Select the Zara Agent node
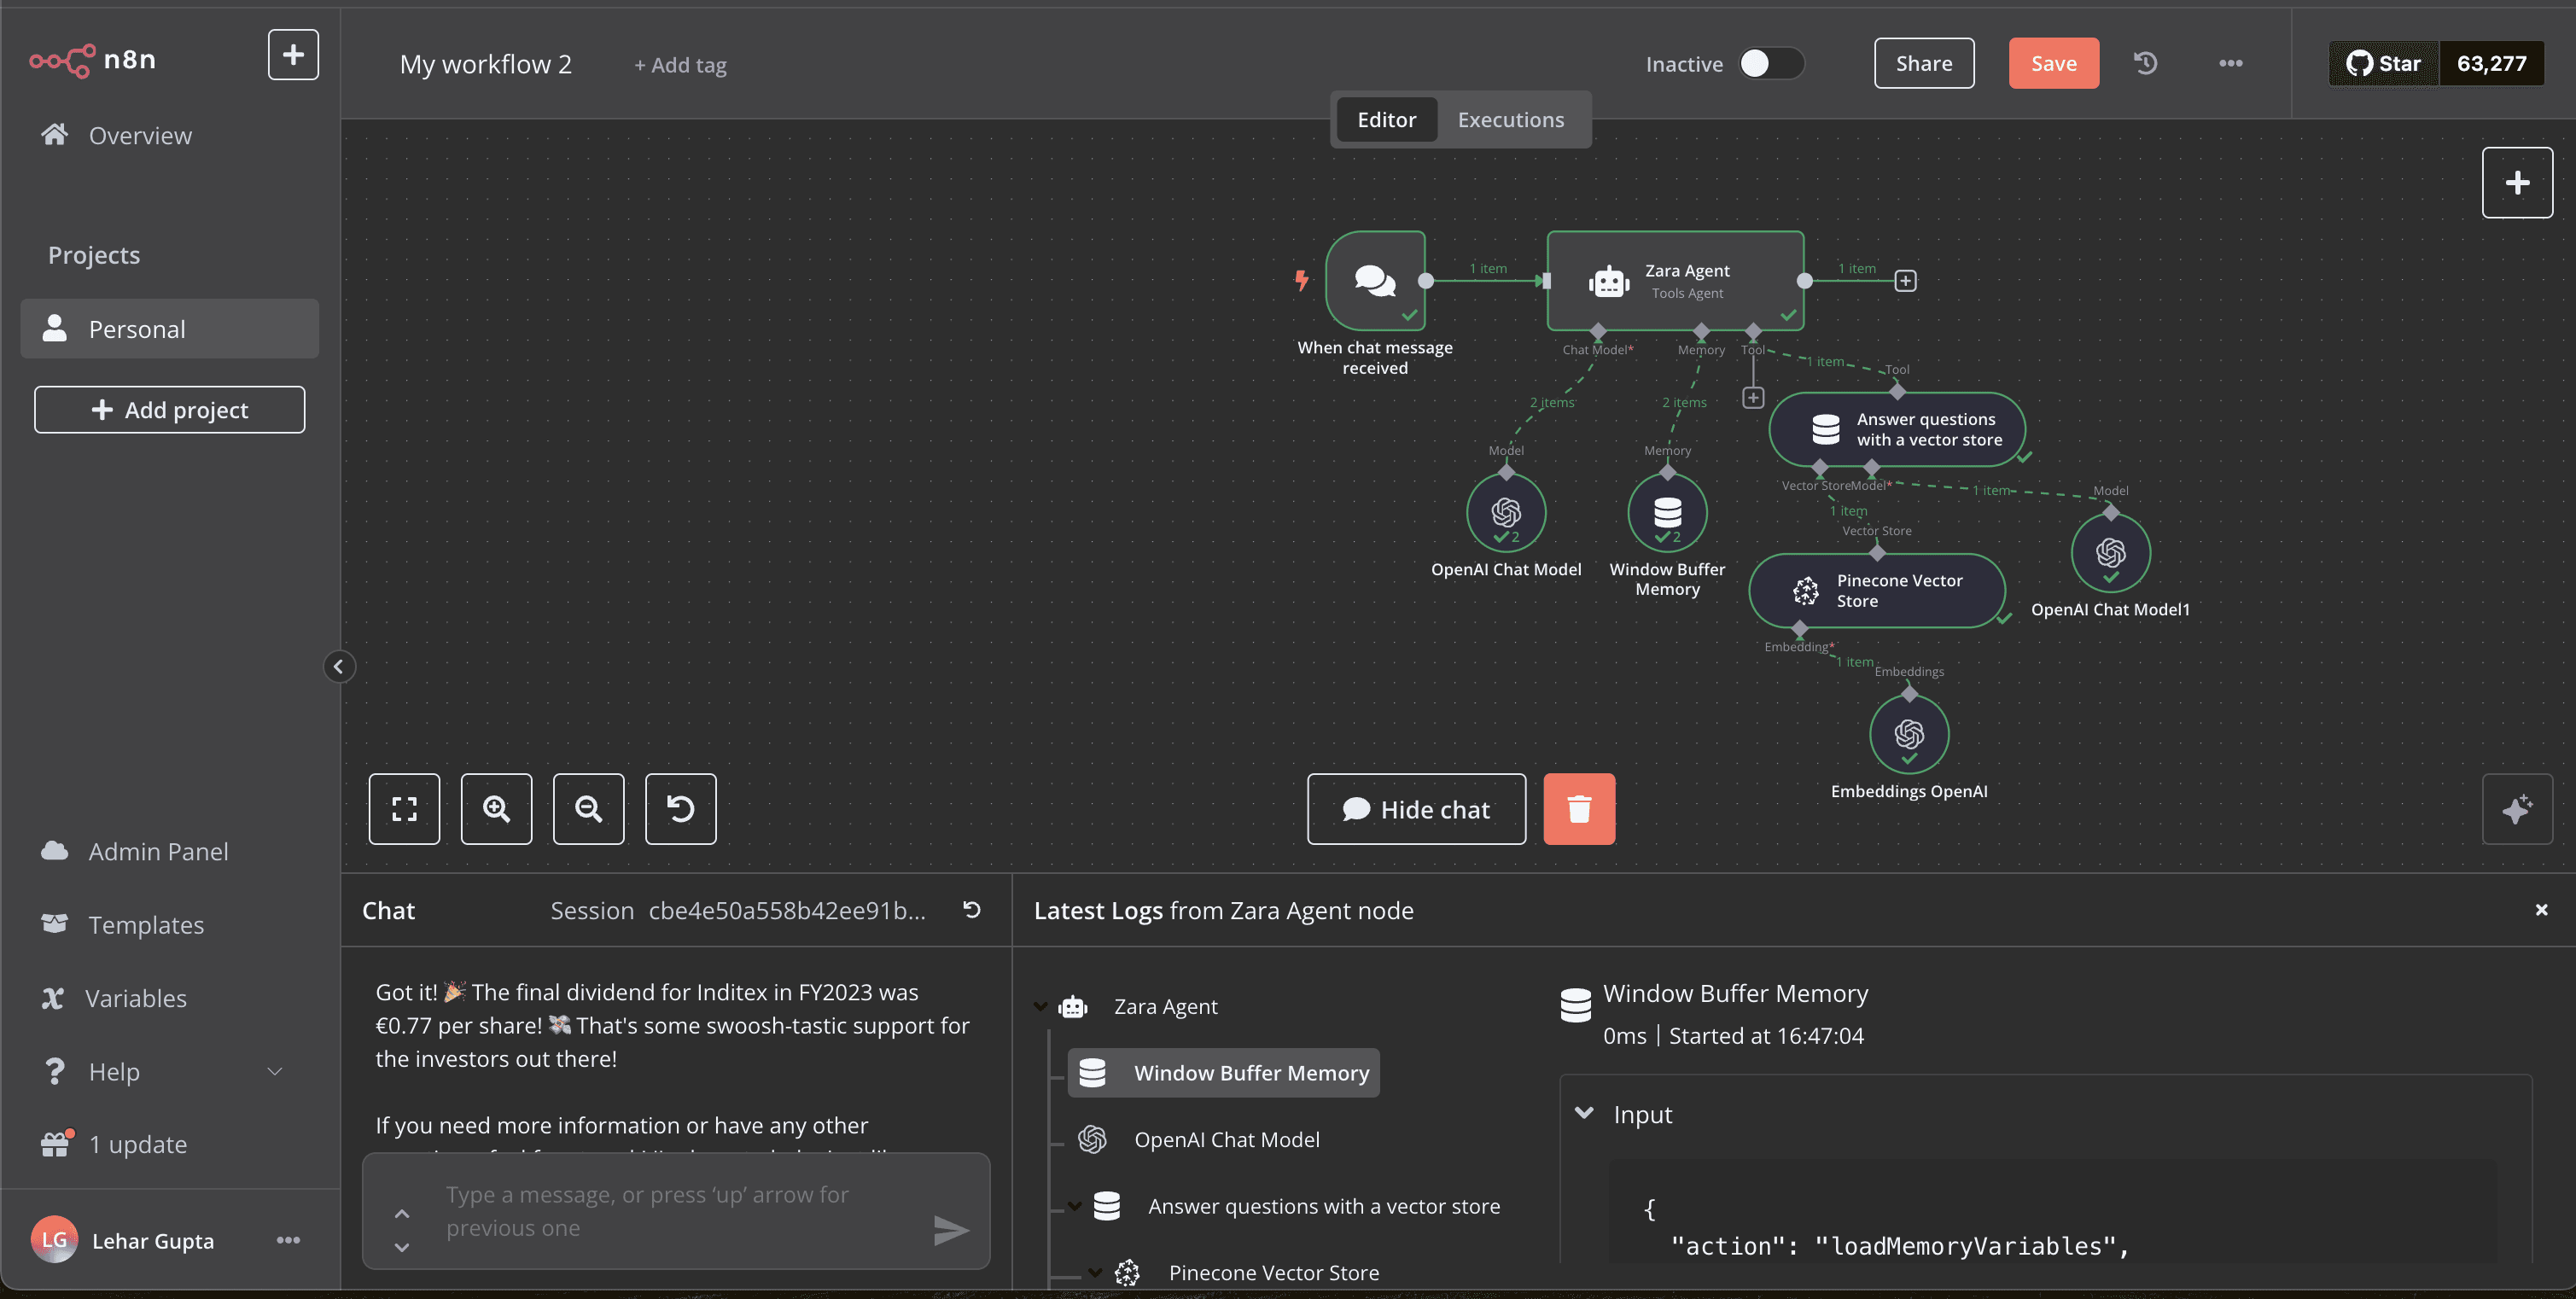Image resolution: width=2576 pixels, height=1299 pixels. (x=1676, y=281)
